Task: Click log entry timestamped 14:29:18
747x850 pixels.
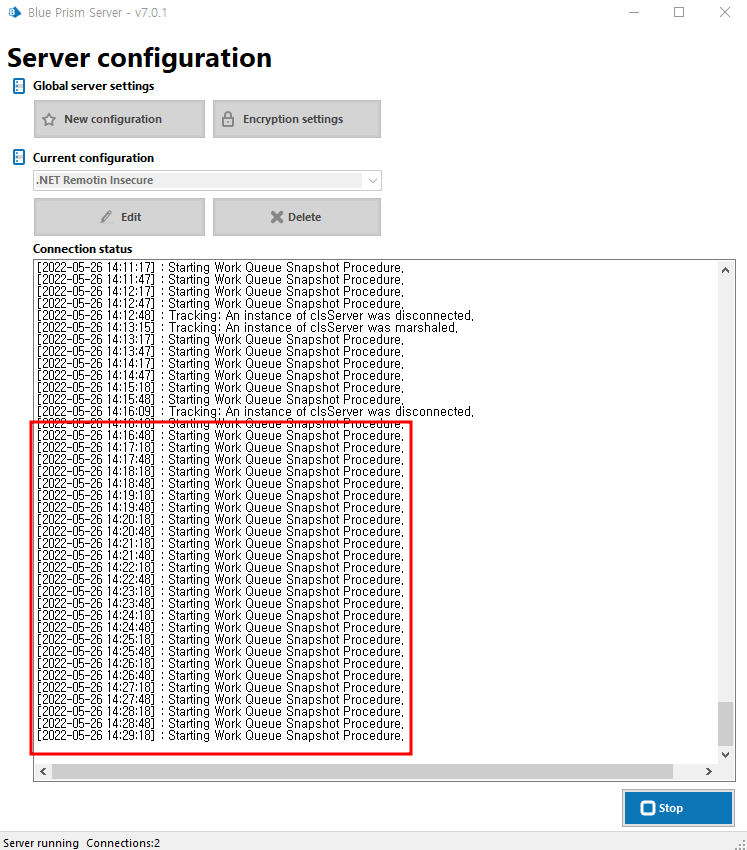Action: (x=220, y=736)
